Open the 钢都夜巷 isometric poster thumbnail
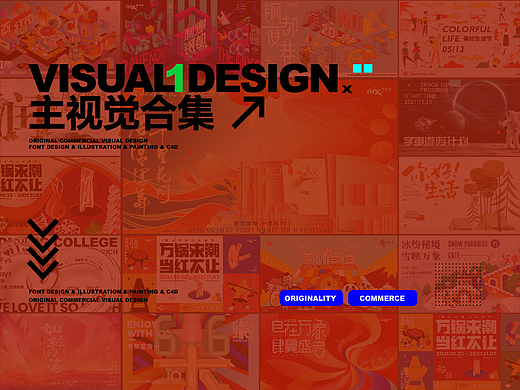This screenshot has width=520, height=390. pos(329,39)
